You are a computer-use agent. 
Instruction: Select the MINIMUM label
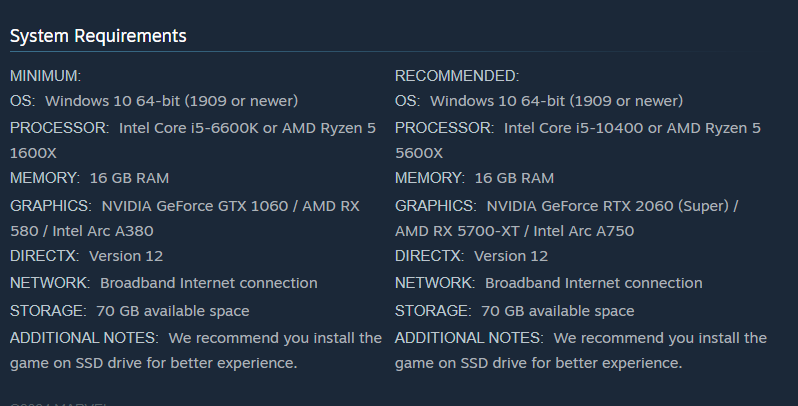pyautogui.click(x=45, y=76)
